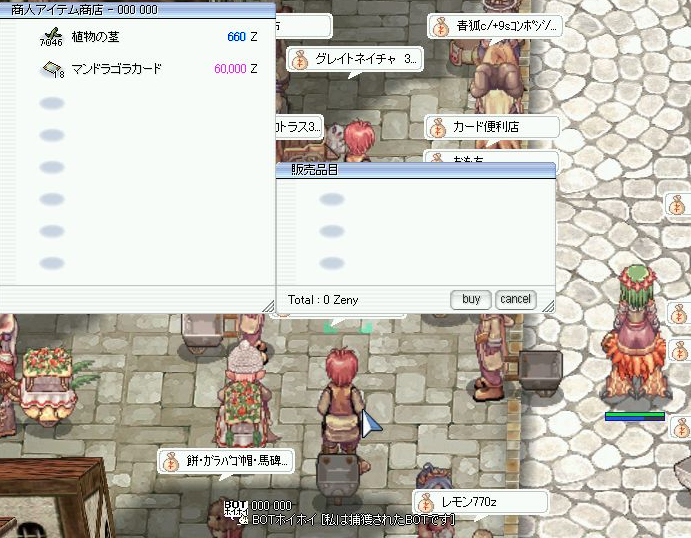Click the マンドラゴラカード item name
691x538 pixels.
click(116, 69)
